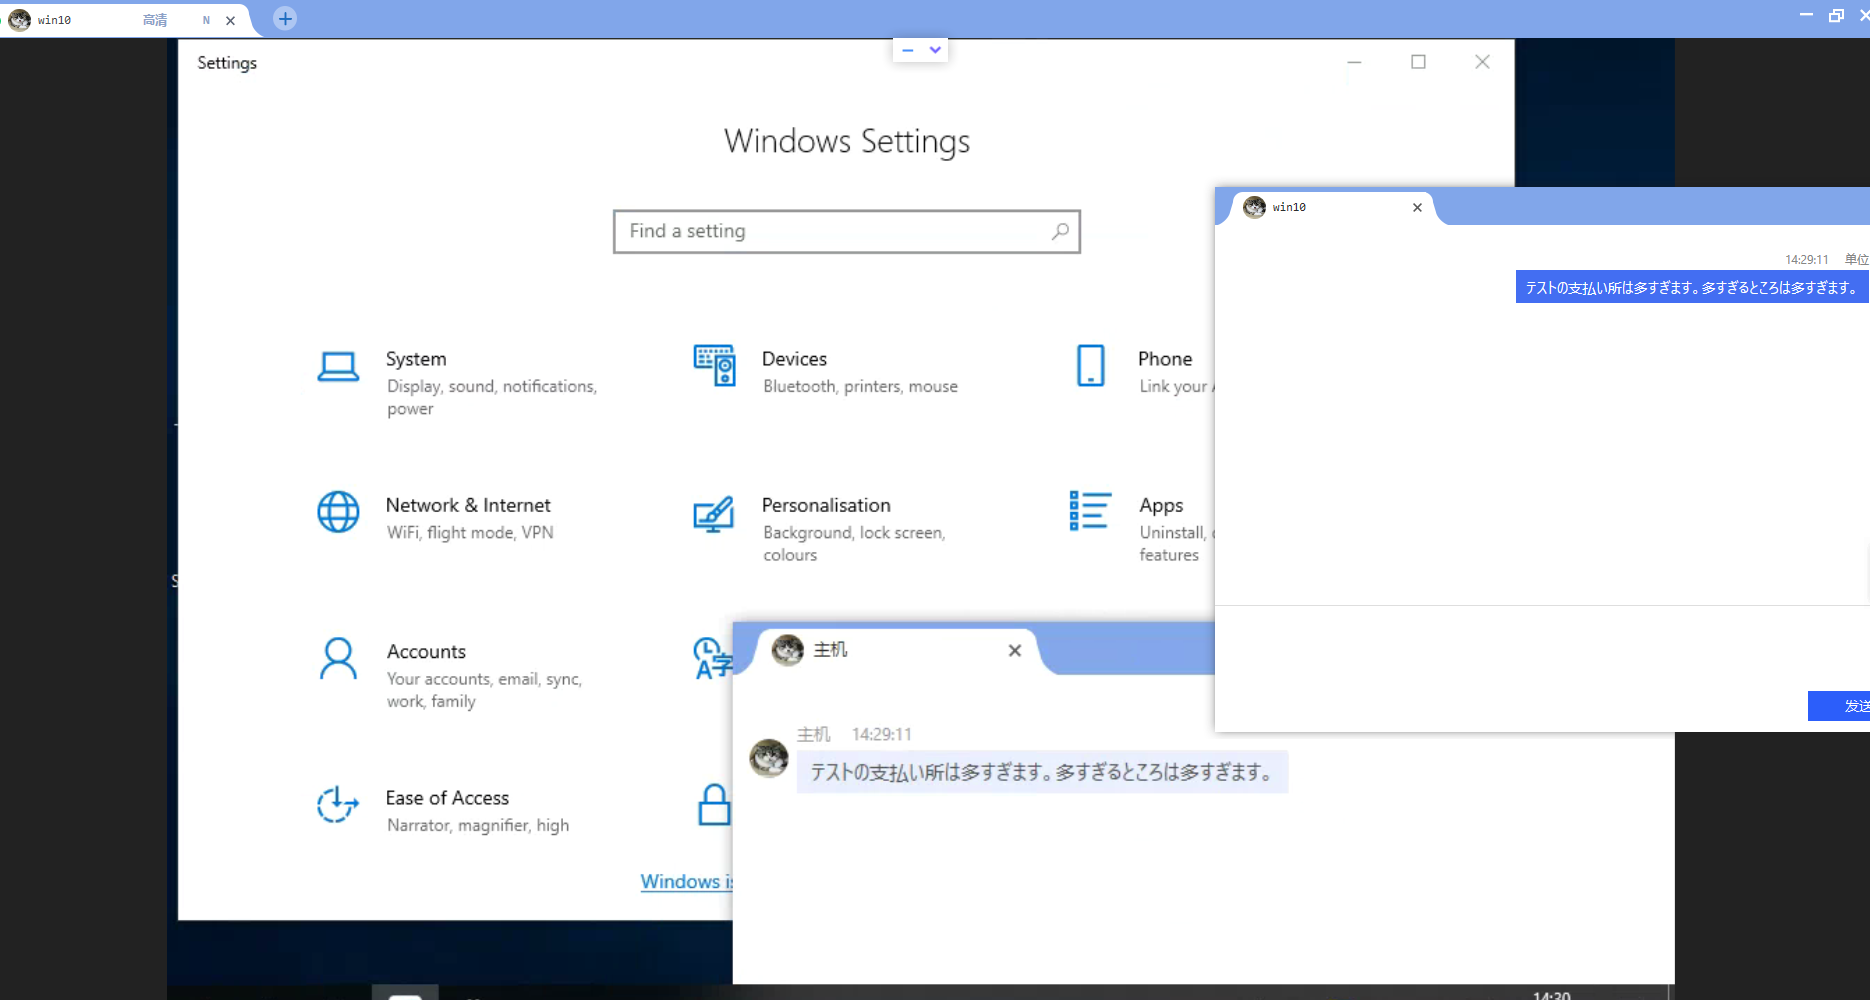Open System settings via the laptop icon

click(x=338, y=367)
